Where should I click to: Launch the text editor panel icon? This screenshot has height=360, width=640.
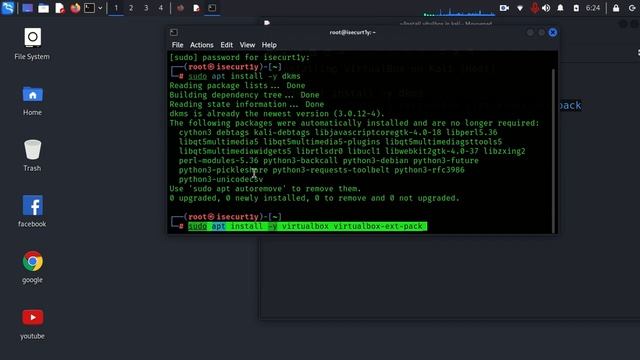pos(60,8)
